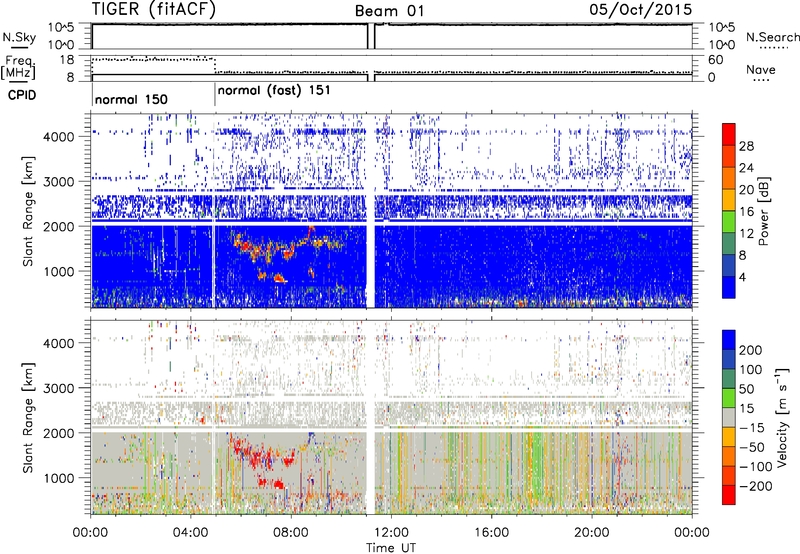The image size is (800, 554).
Task: Click the 28 tick on the power colorbar
Action: pos(746,146)
